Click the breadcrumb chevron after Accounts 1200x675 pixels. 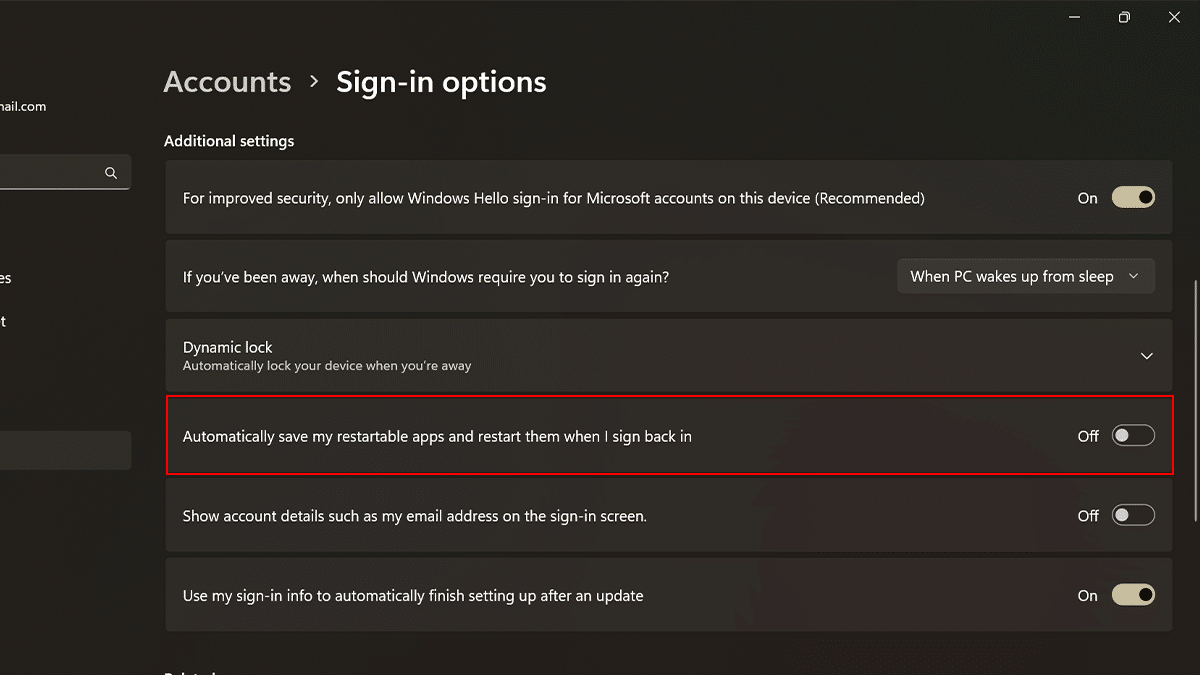tap(314, 81)
